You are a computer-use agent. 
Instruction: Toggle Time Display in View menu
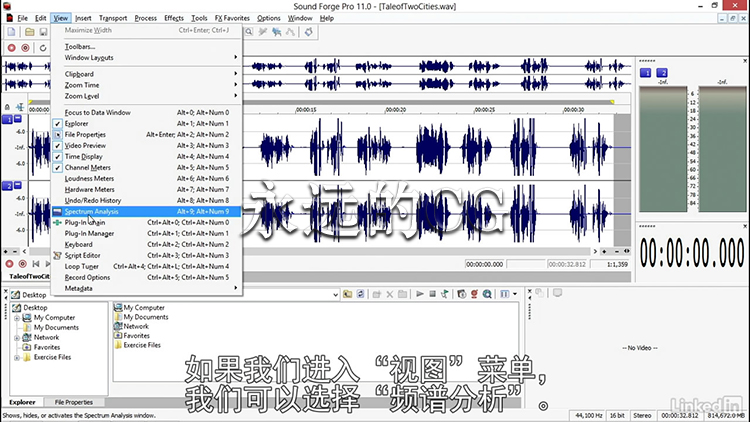click(x=146, y=156)
